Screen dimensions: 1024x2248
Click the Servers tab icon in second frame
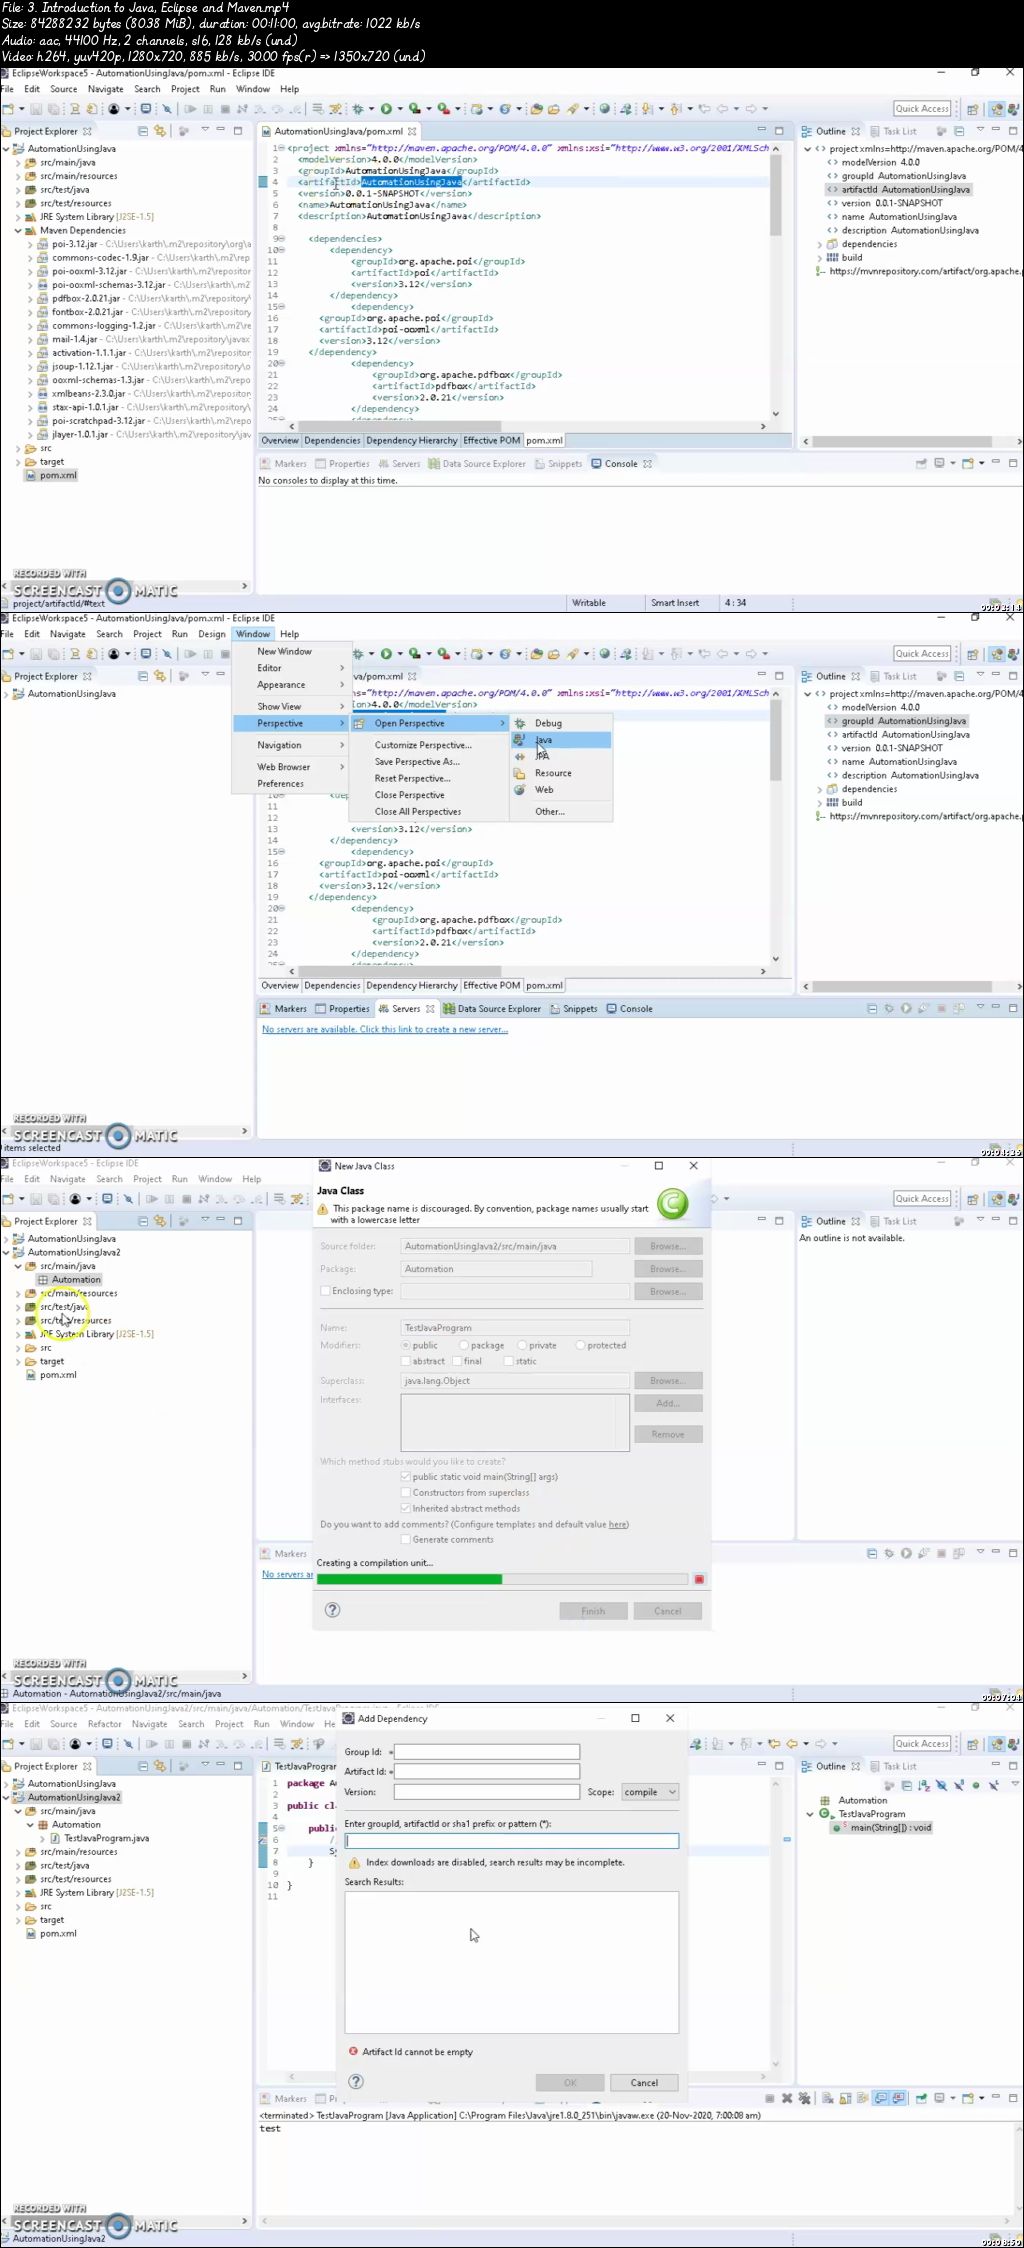(383, 1009)
